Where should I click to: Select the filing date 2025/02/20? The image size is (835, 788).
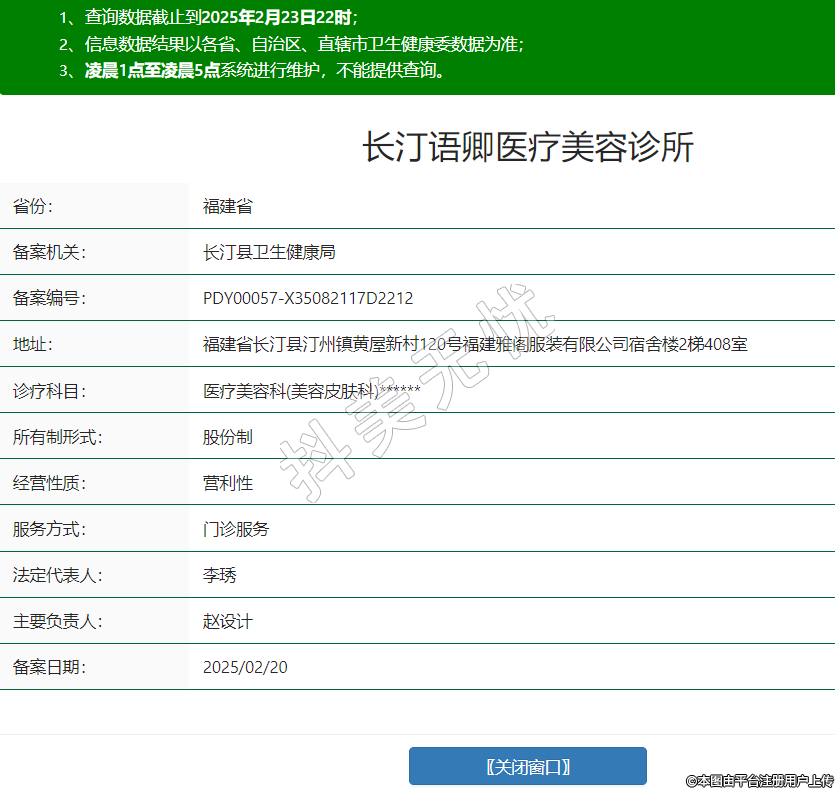click(245, 667)
